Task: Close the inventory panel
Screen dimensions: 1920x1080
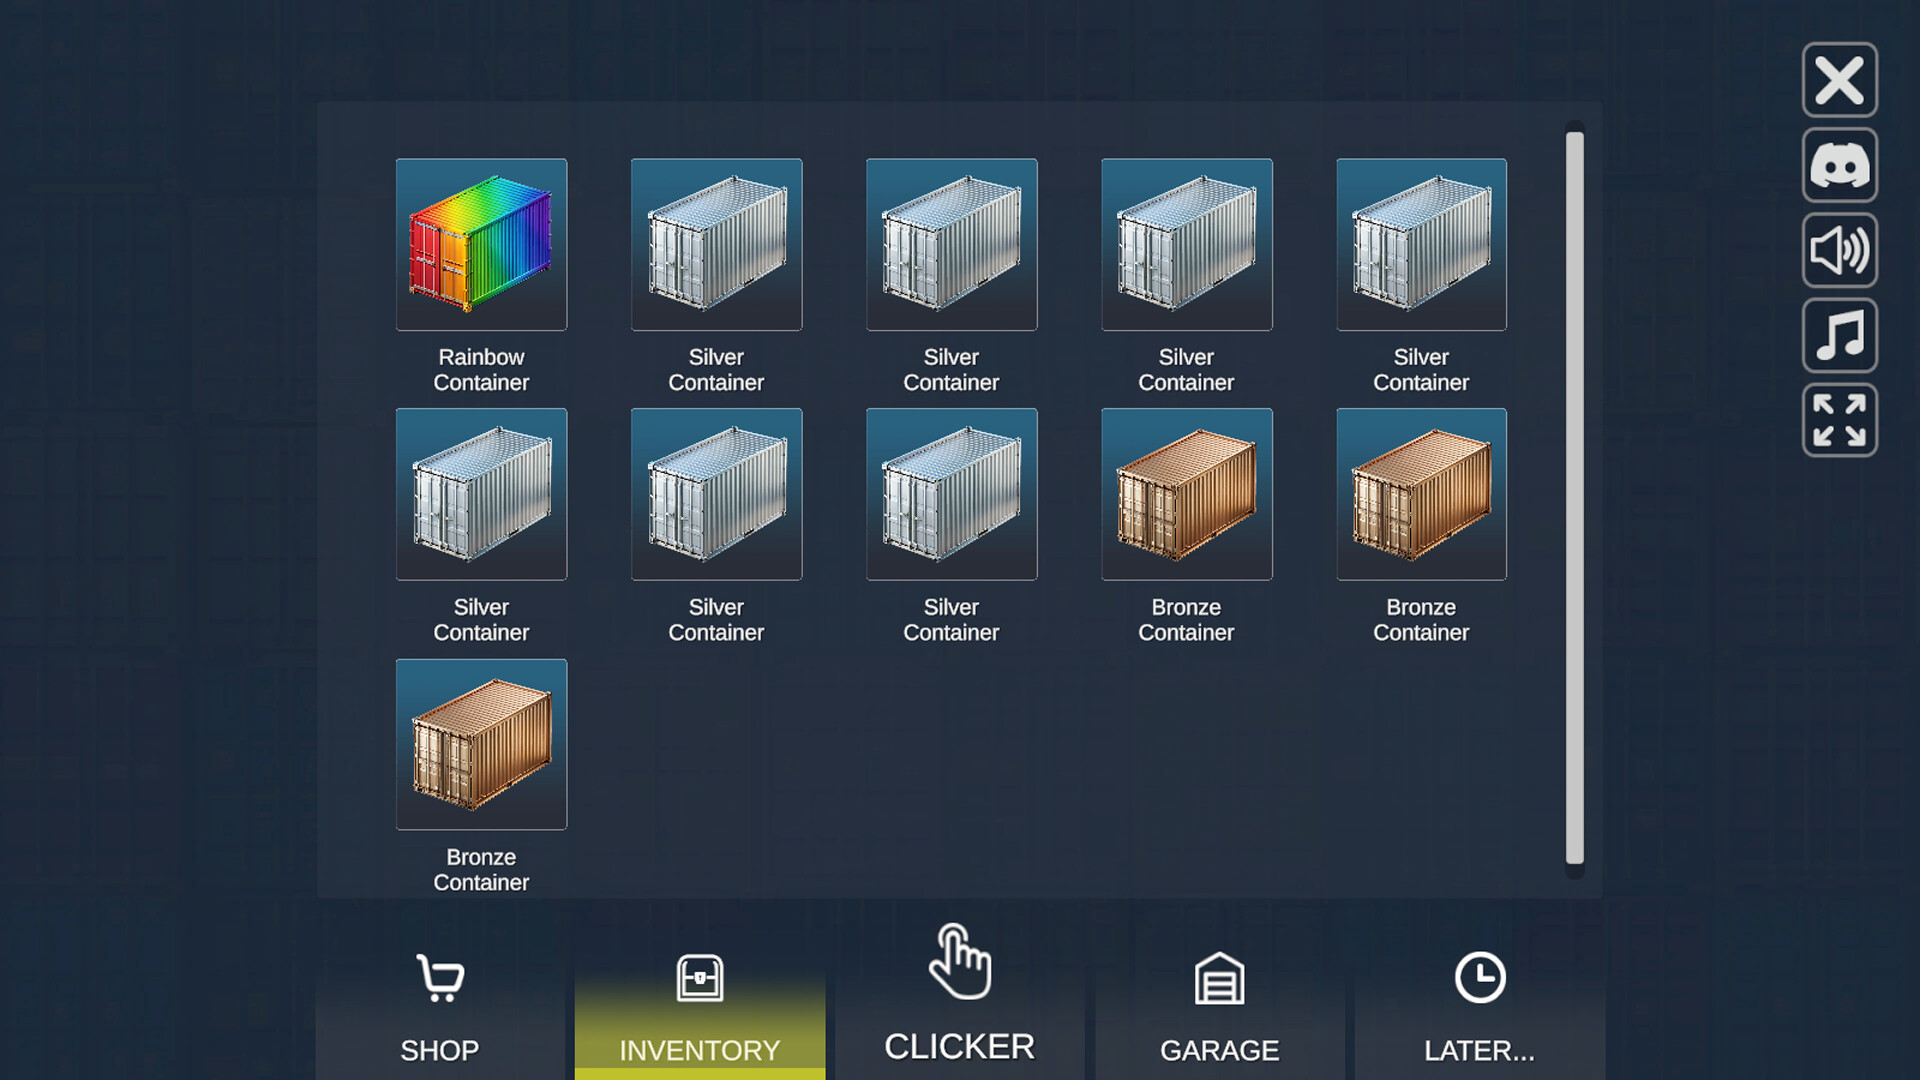Action: click(1839, 80)
